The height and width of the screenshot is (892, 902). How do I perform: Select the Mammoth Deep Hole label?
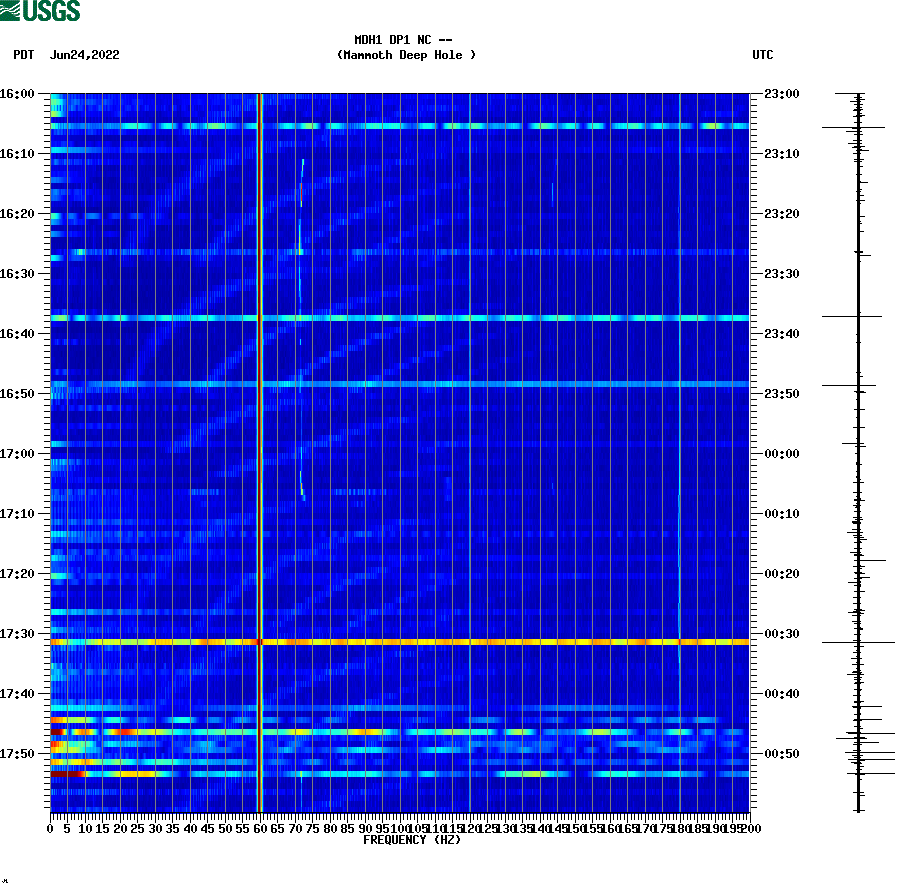pyautogui.click(x=406, y=55)
